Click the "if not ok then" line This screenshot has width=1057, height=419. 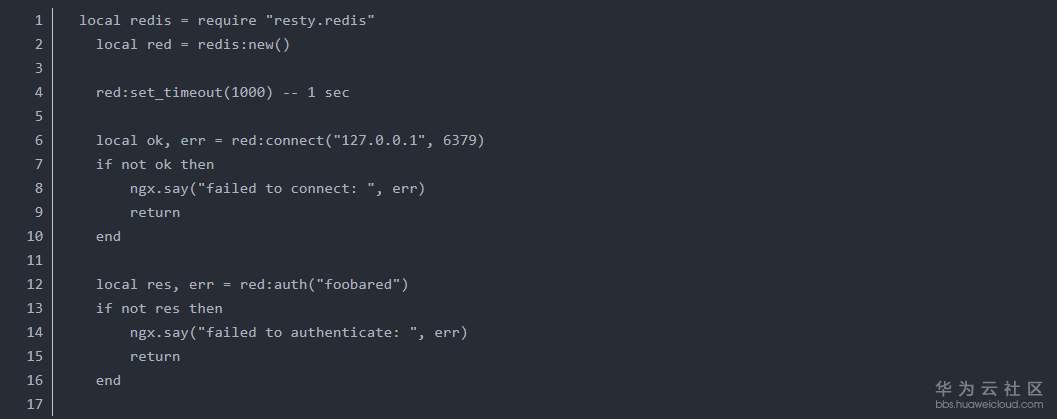pyautogui.click(x=154, y=164)
